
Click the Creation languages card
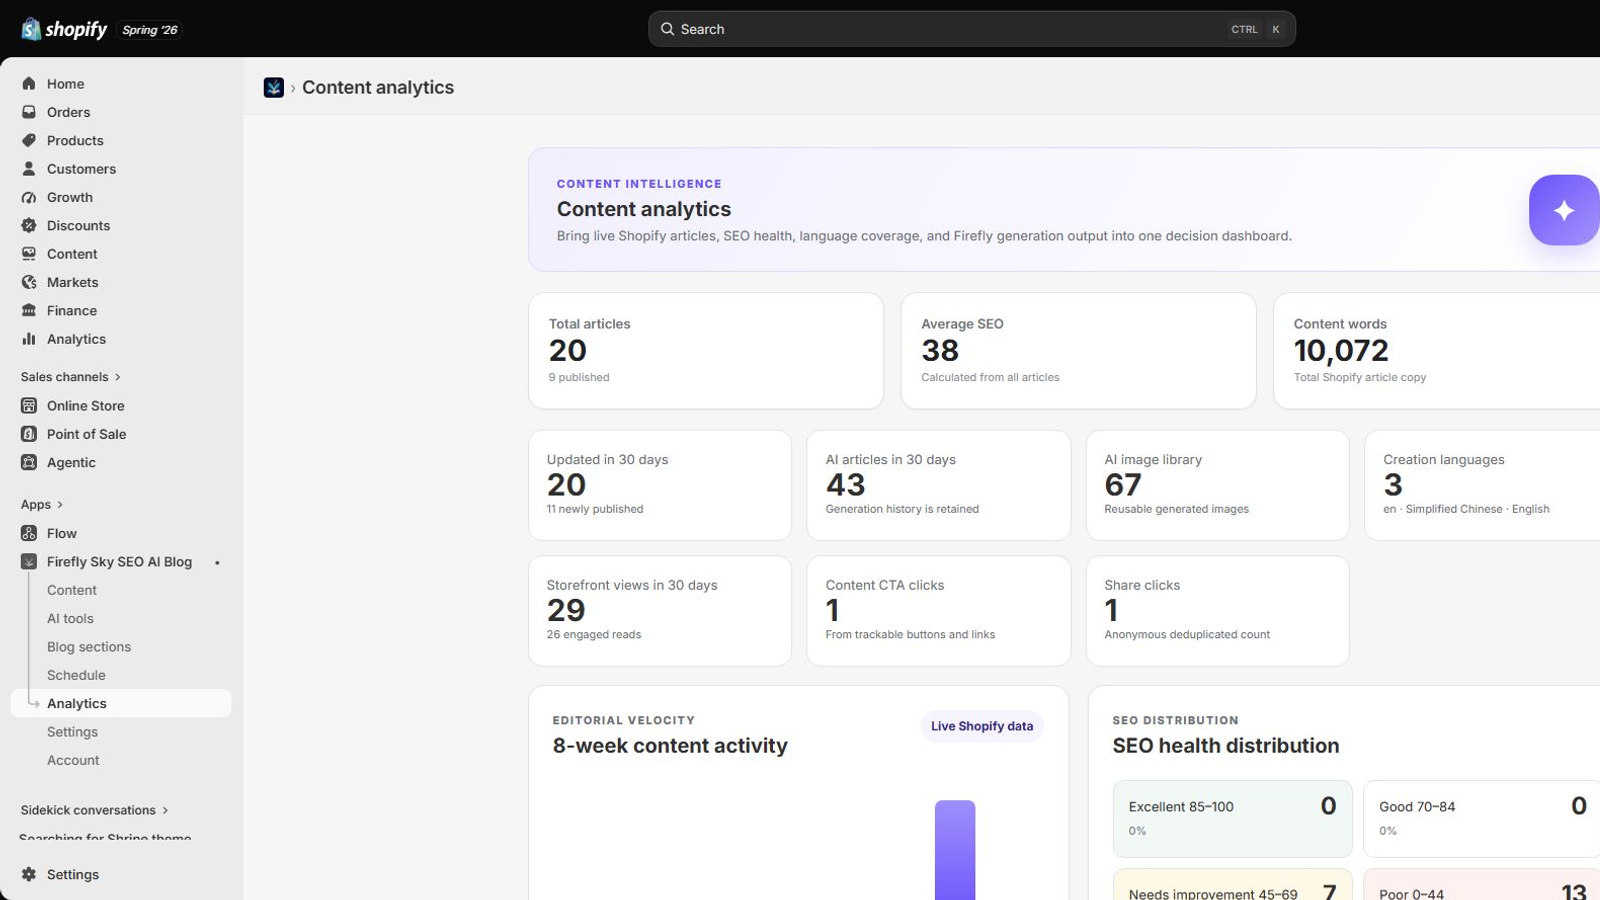click(1483, 486)
